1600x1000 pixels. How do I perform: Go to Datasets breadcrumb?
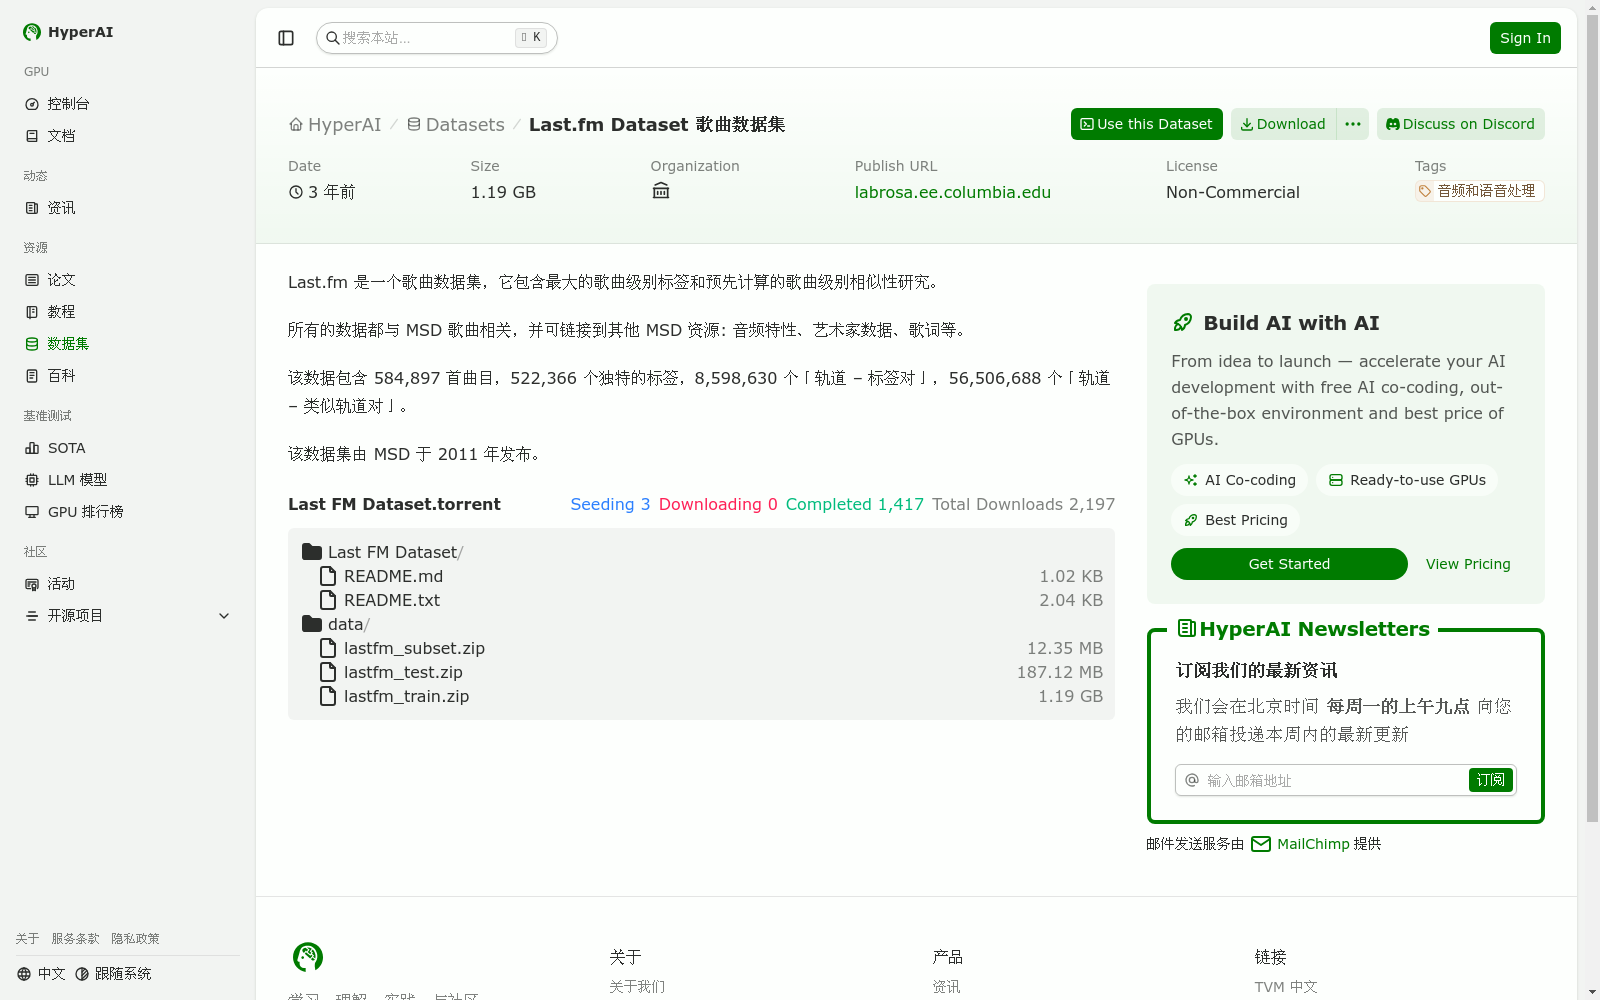click(x=456, y=125)
